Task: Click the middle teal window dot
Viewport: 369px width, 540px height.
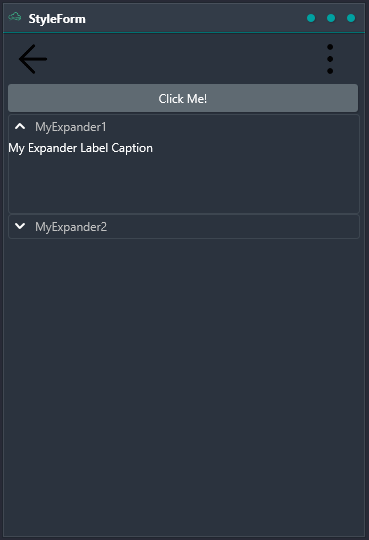Action: [x=331, y=18]
